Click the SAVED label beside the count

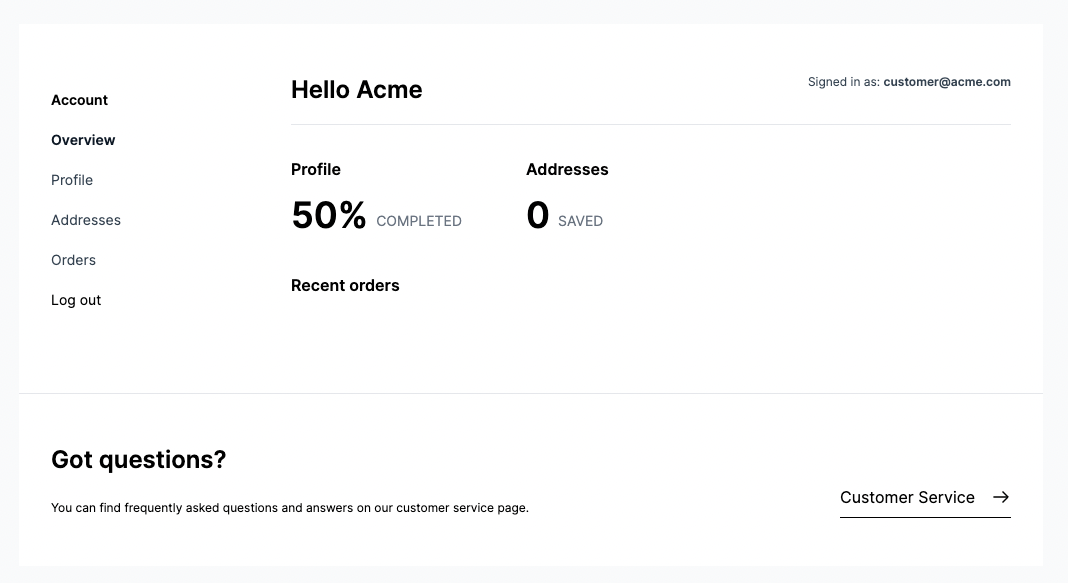click(x=580, y=221)
